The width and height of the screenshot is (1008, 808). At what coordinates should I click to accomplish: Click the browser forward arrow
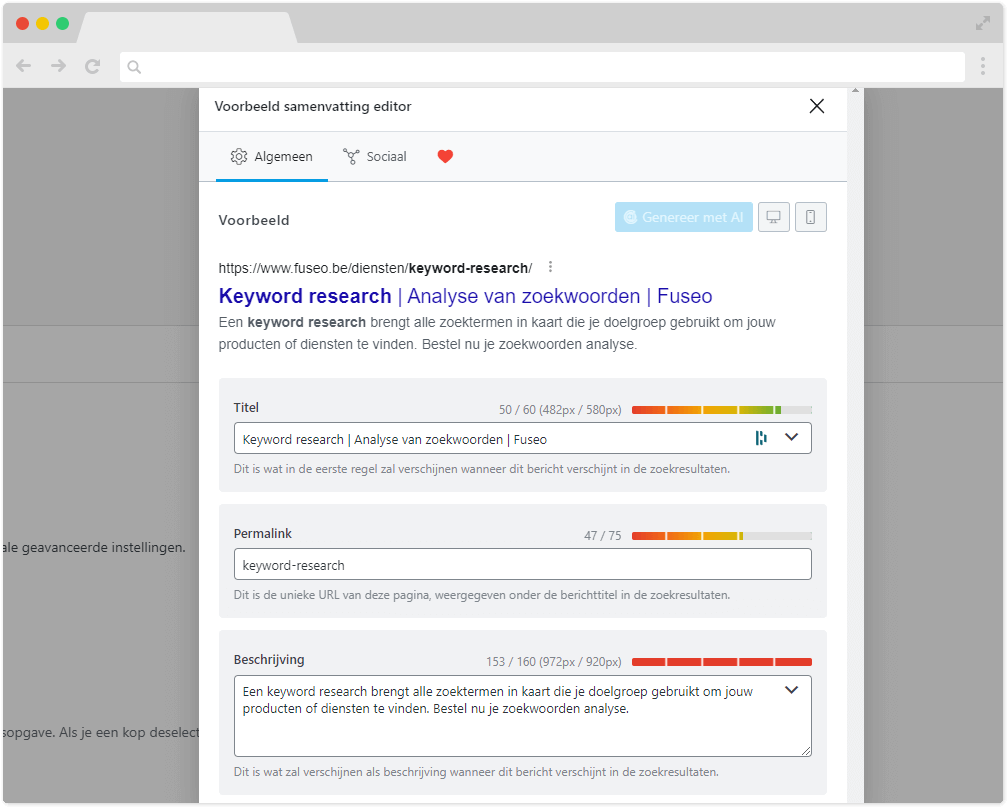(x=58, y=66)
